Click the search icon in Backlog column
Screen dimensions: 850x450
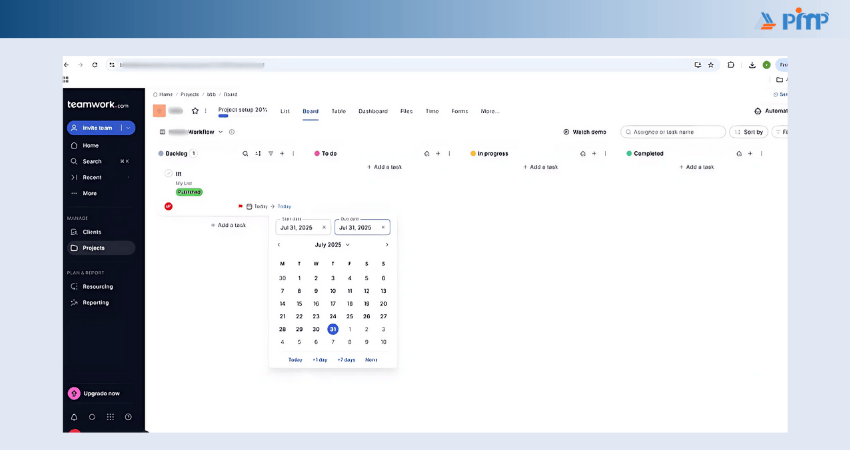246,153
